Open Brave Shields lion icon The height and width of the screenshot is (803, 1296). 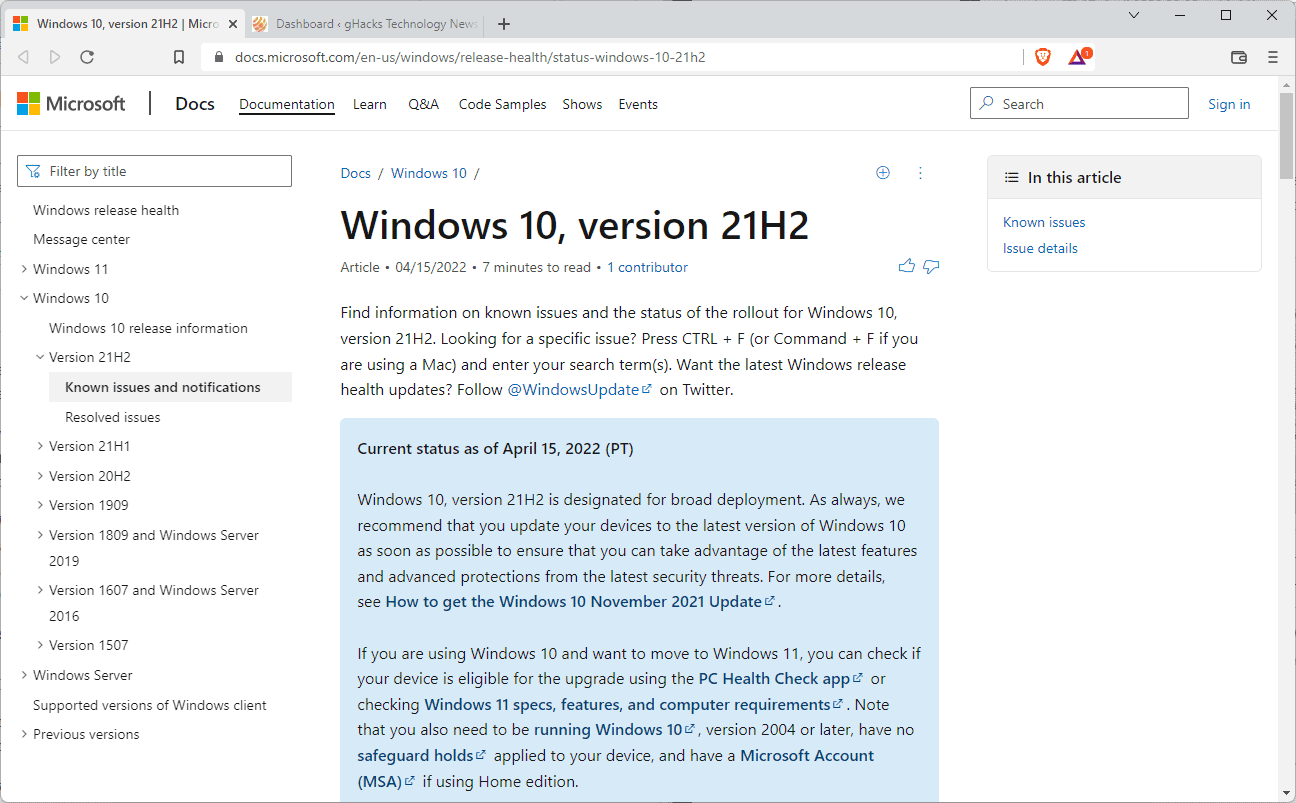(1042, 57)
